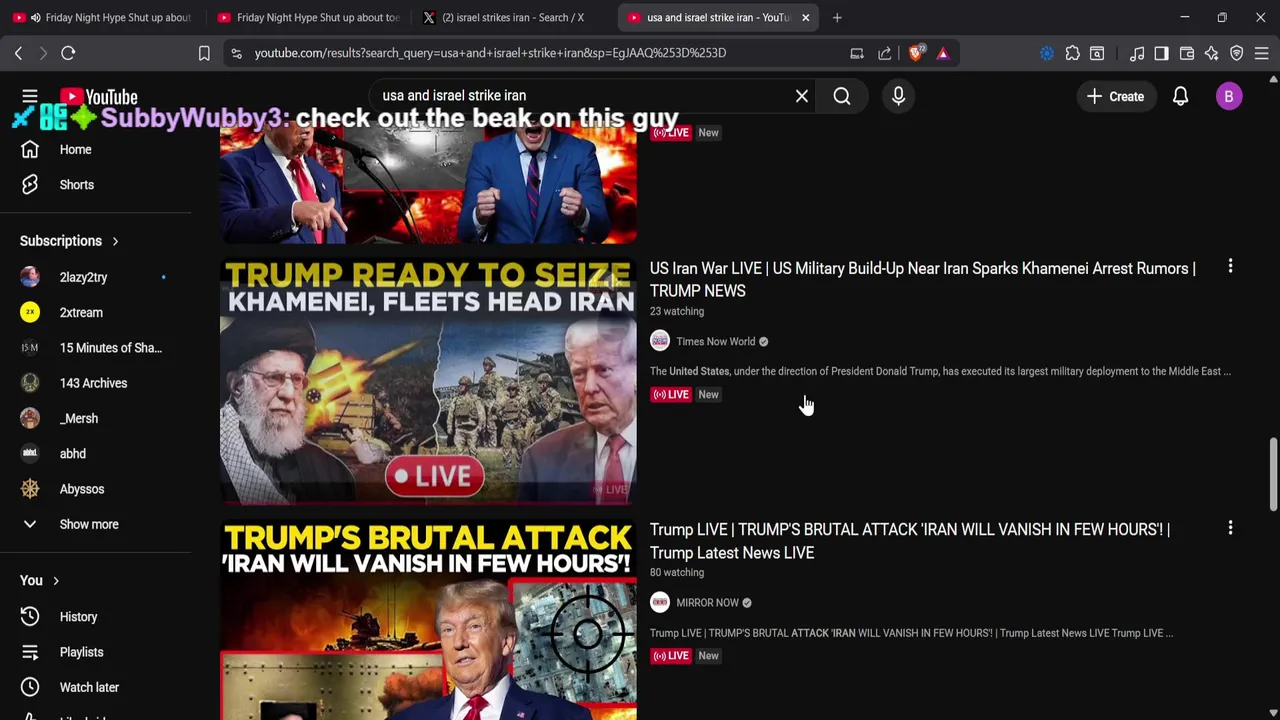Open Trump's Brutal Attack thumbnail
Screen dimensions: 1280x720
click(x=428, y=620)
